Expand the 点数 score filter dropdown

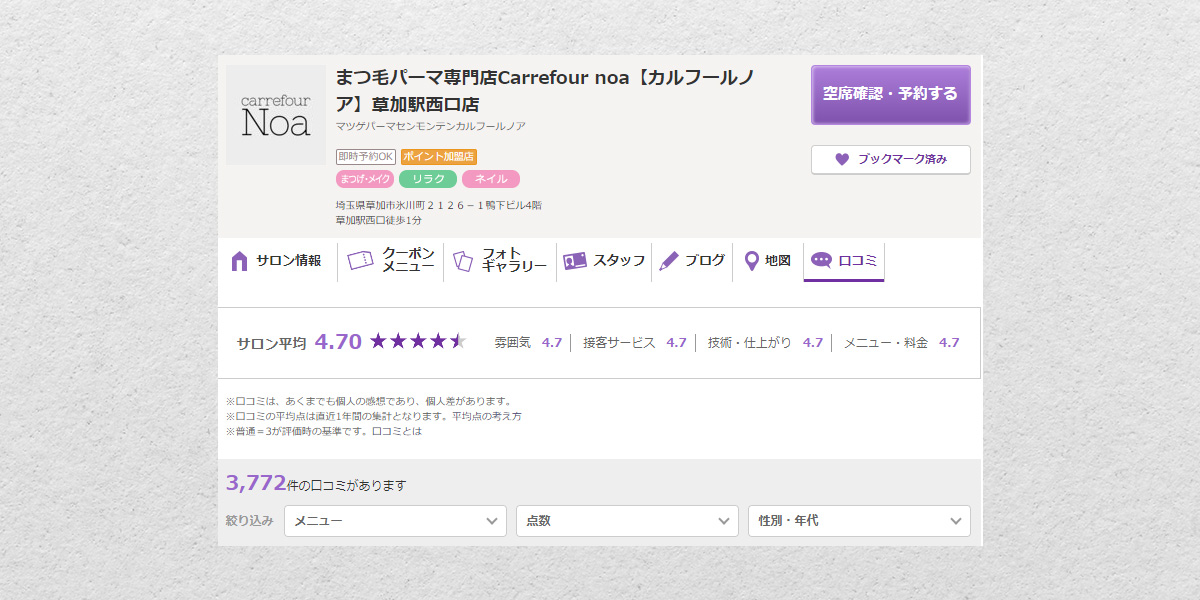pos(627,521)
